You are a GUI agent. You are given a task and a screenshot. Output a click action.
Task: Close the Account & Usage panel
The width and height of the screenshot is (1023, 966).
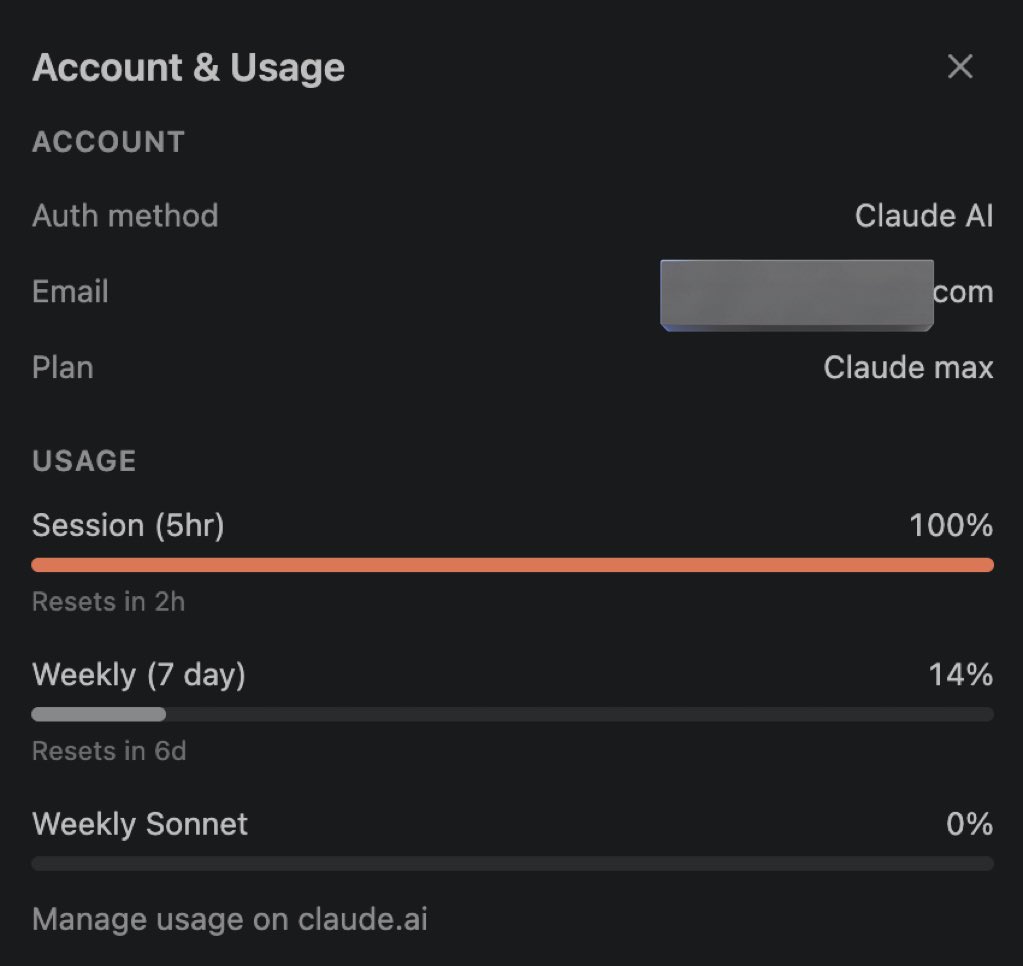960,67
